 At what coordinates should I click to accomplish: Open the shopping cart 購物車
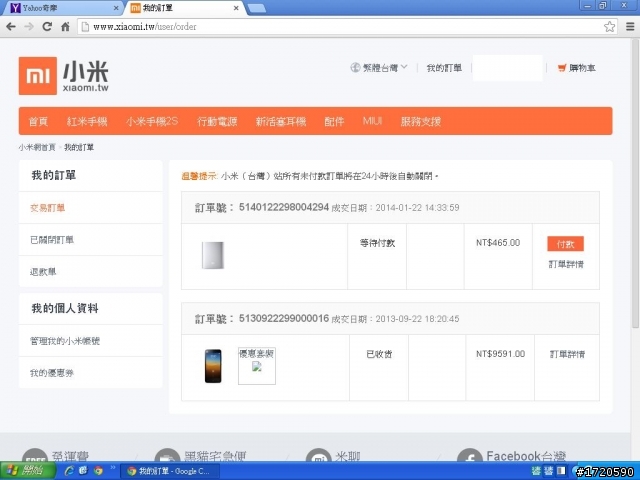pos(577,68)
